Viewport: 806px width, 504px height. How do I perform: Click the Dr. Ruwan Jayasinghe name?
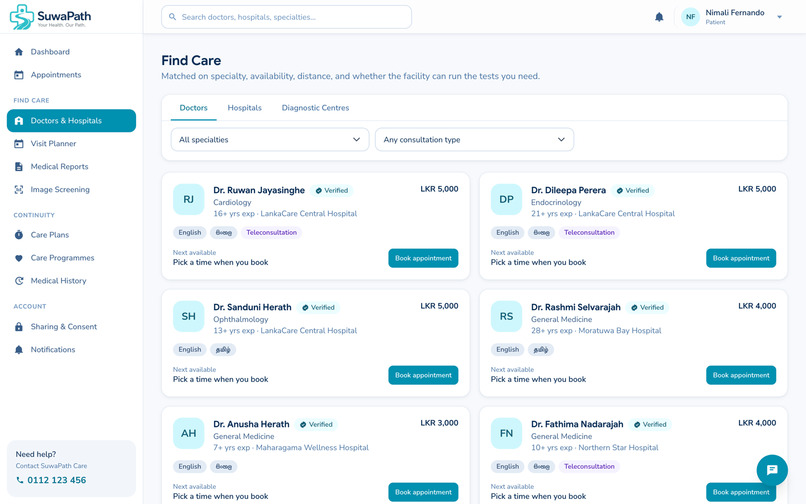(x=259, y=190)
